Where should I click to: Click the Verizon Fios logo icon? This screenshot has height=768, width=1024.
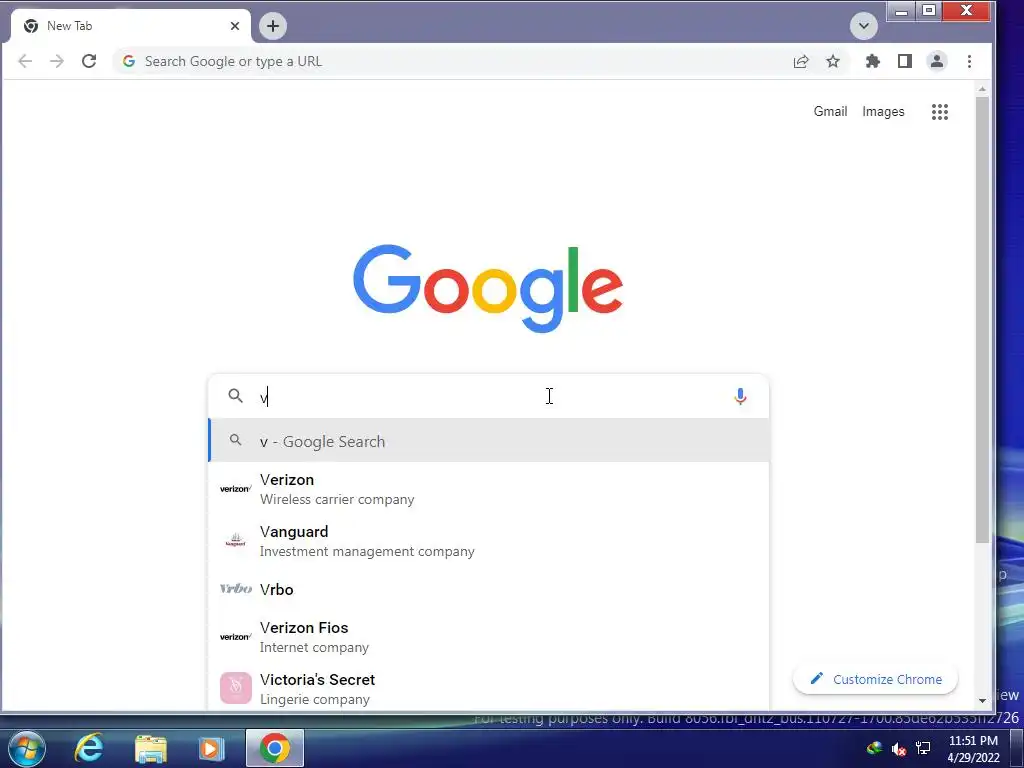coord(236,637)
